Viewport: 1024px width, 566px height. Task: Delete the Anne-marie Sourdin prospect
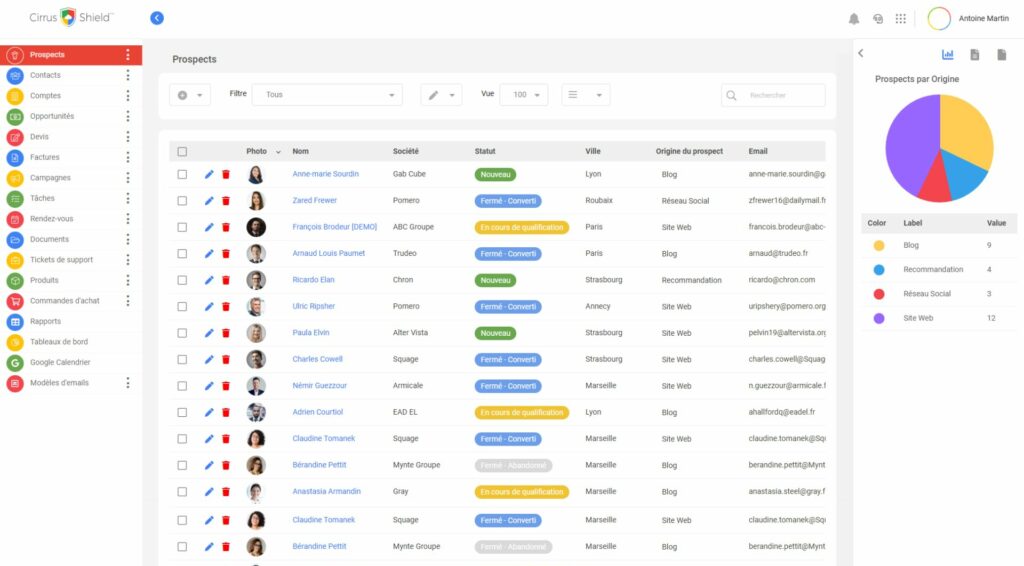pos(226,174)
